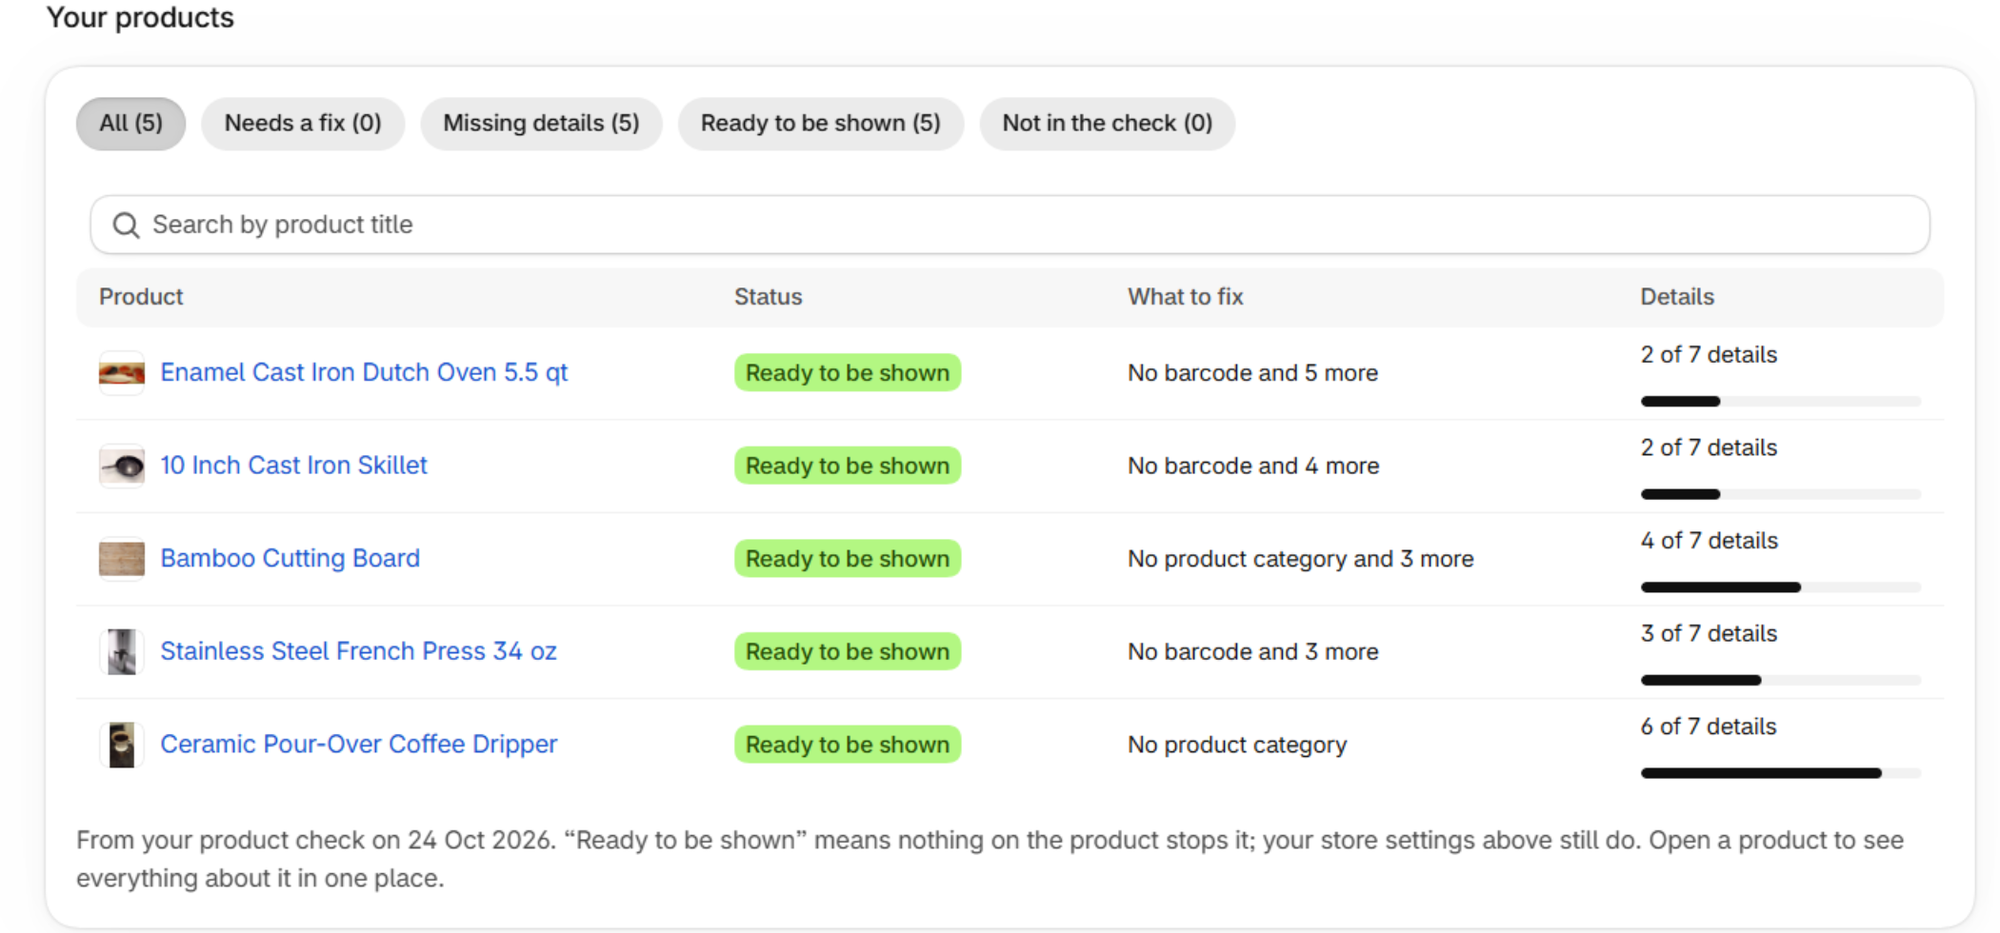Click the Product column header
The width and height of the screenshot is (2000, 933).
141,297
